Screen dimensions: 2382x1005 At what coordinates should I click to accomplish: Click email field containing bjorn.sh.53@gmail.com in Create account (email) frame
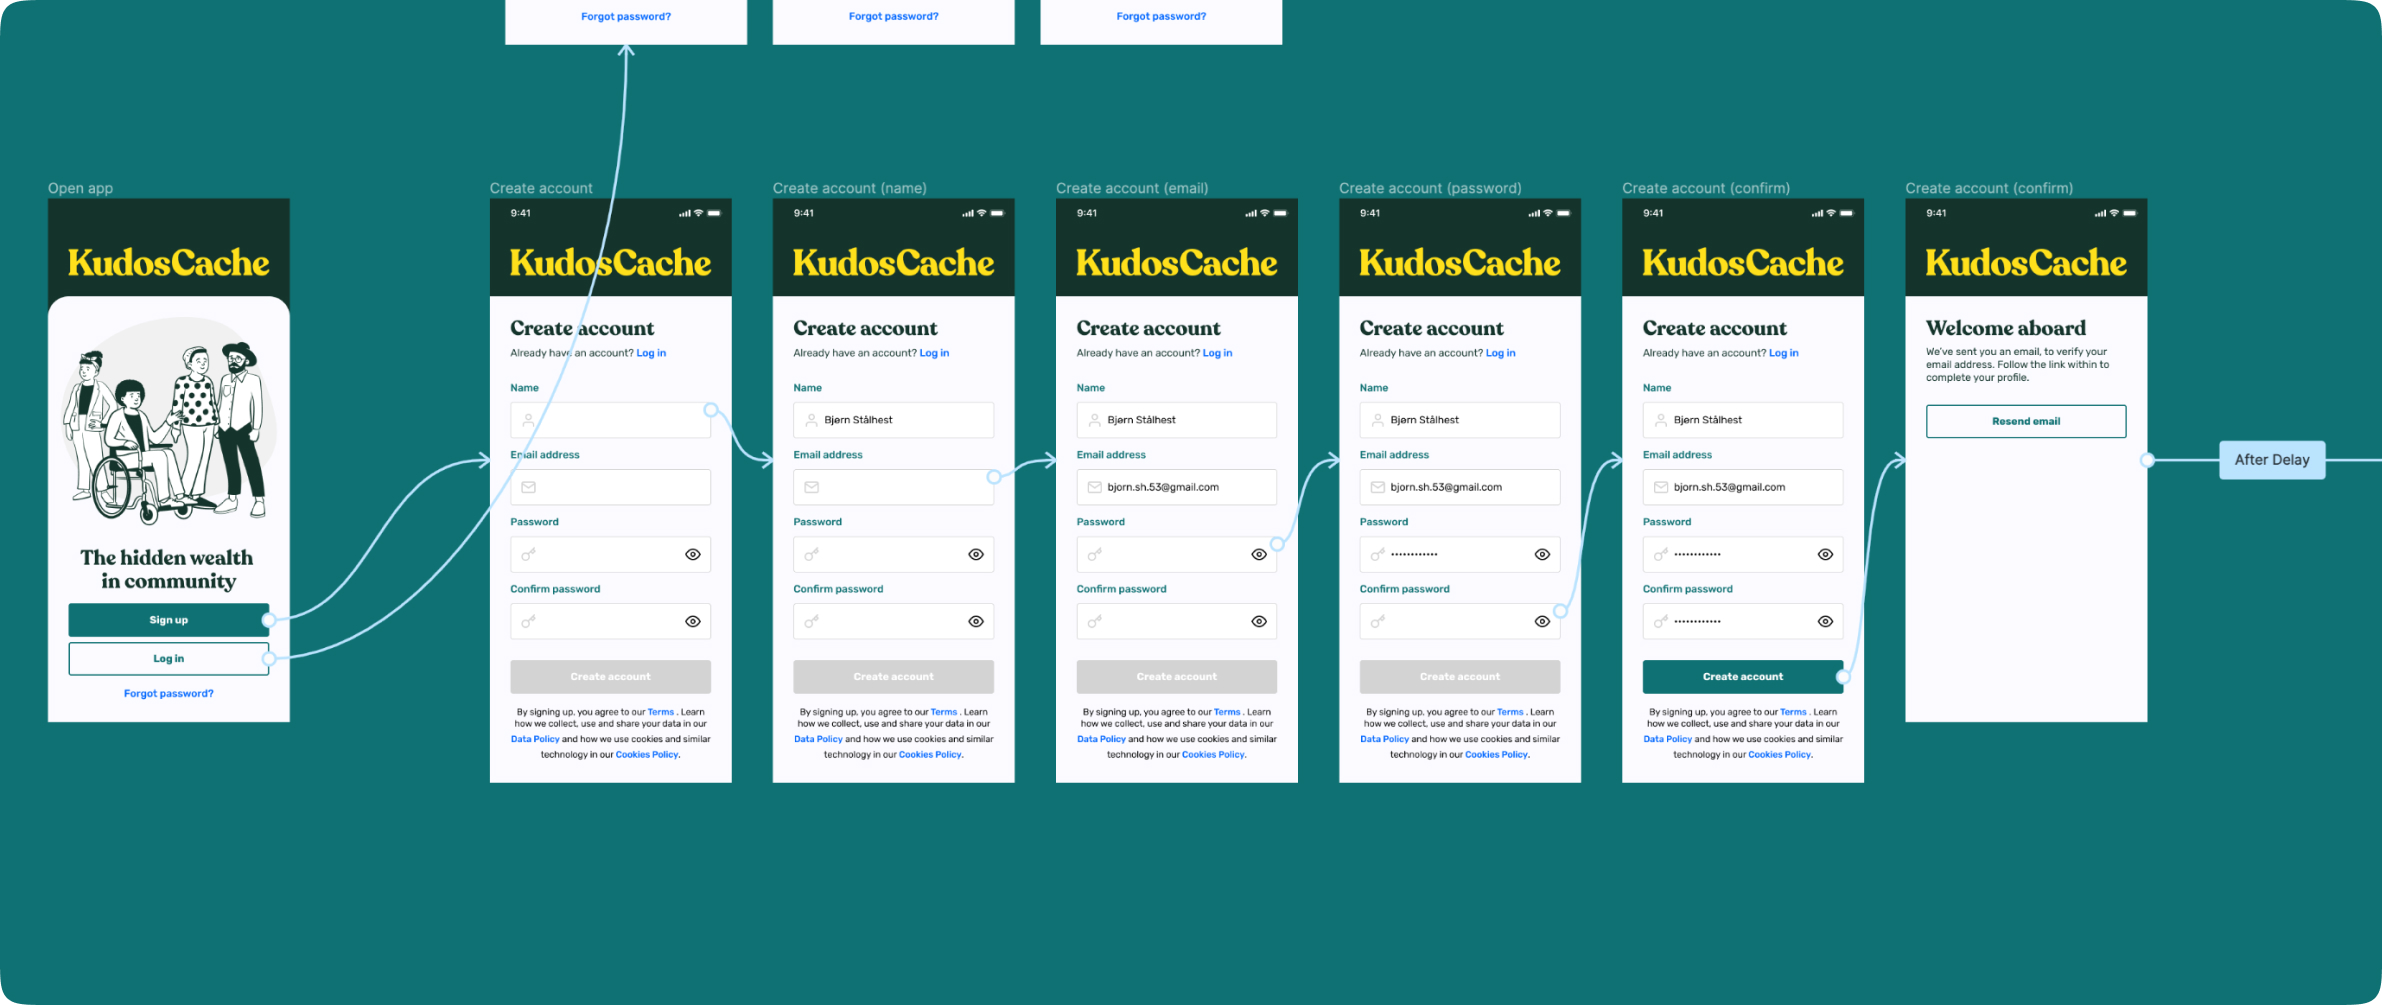(x=1175, y=488)
